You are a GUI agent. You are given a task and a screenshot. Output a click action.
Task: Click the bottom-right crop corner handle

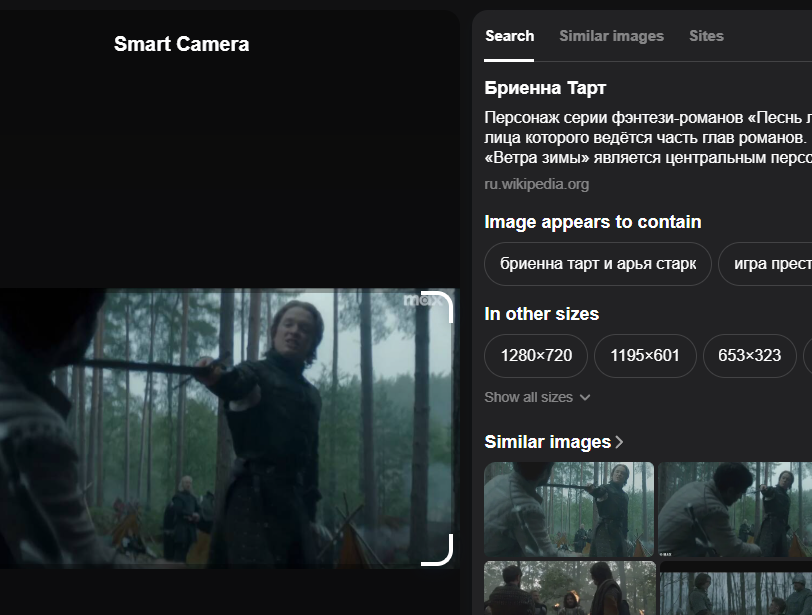point(438,550)
